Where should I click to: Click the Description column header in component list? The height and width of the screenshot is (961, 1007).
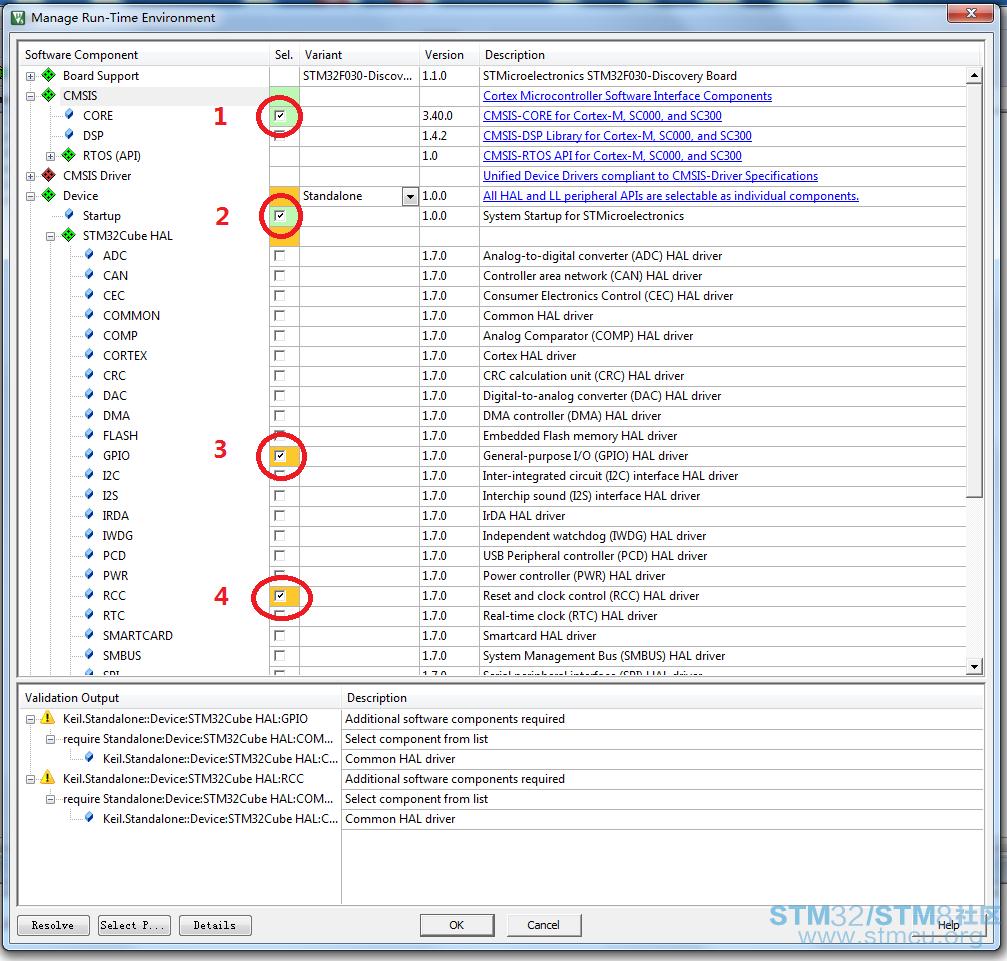pos(731,55)
